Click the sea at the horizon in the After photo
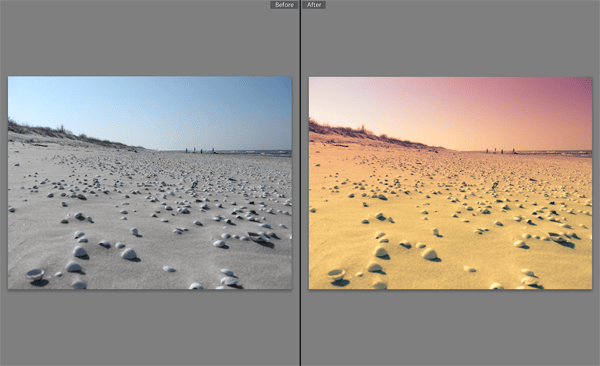Image resolution: width=600 pixels, height=366 pixels. point(559,153)
